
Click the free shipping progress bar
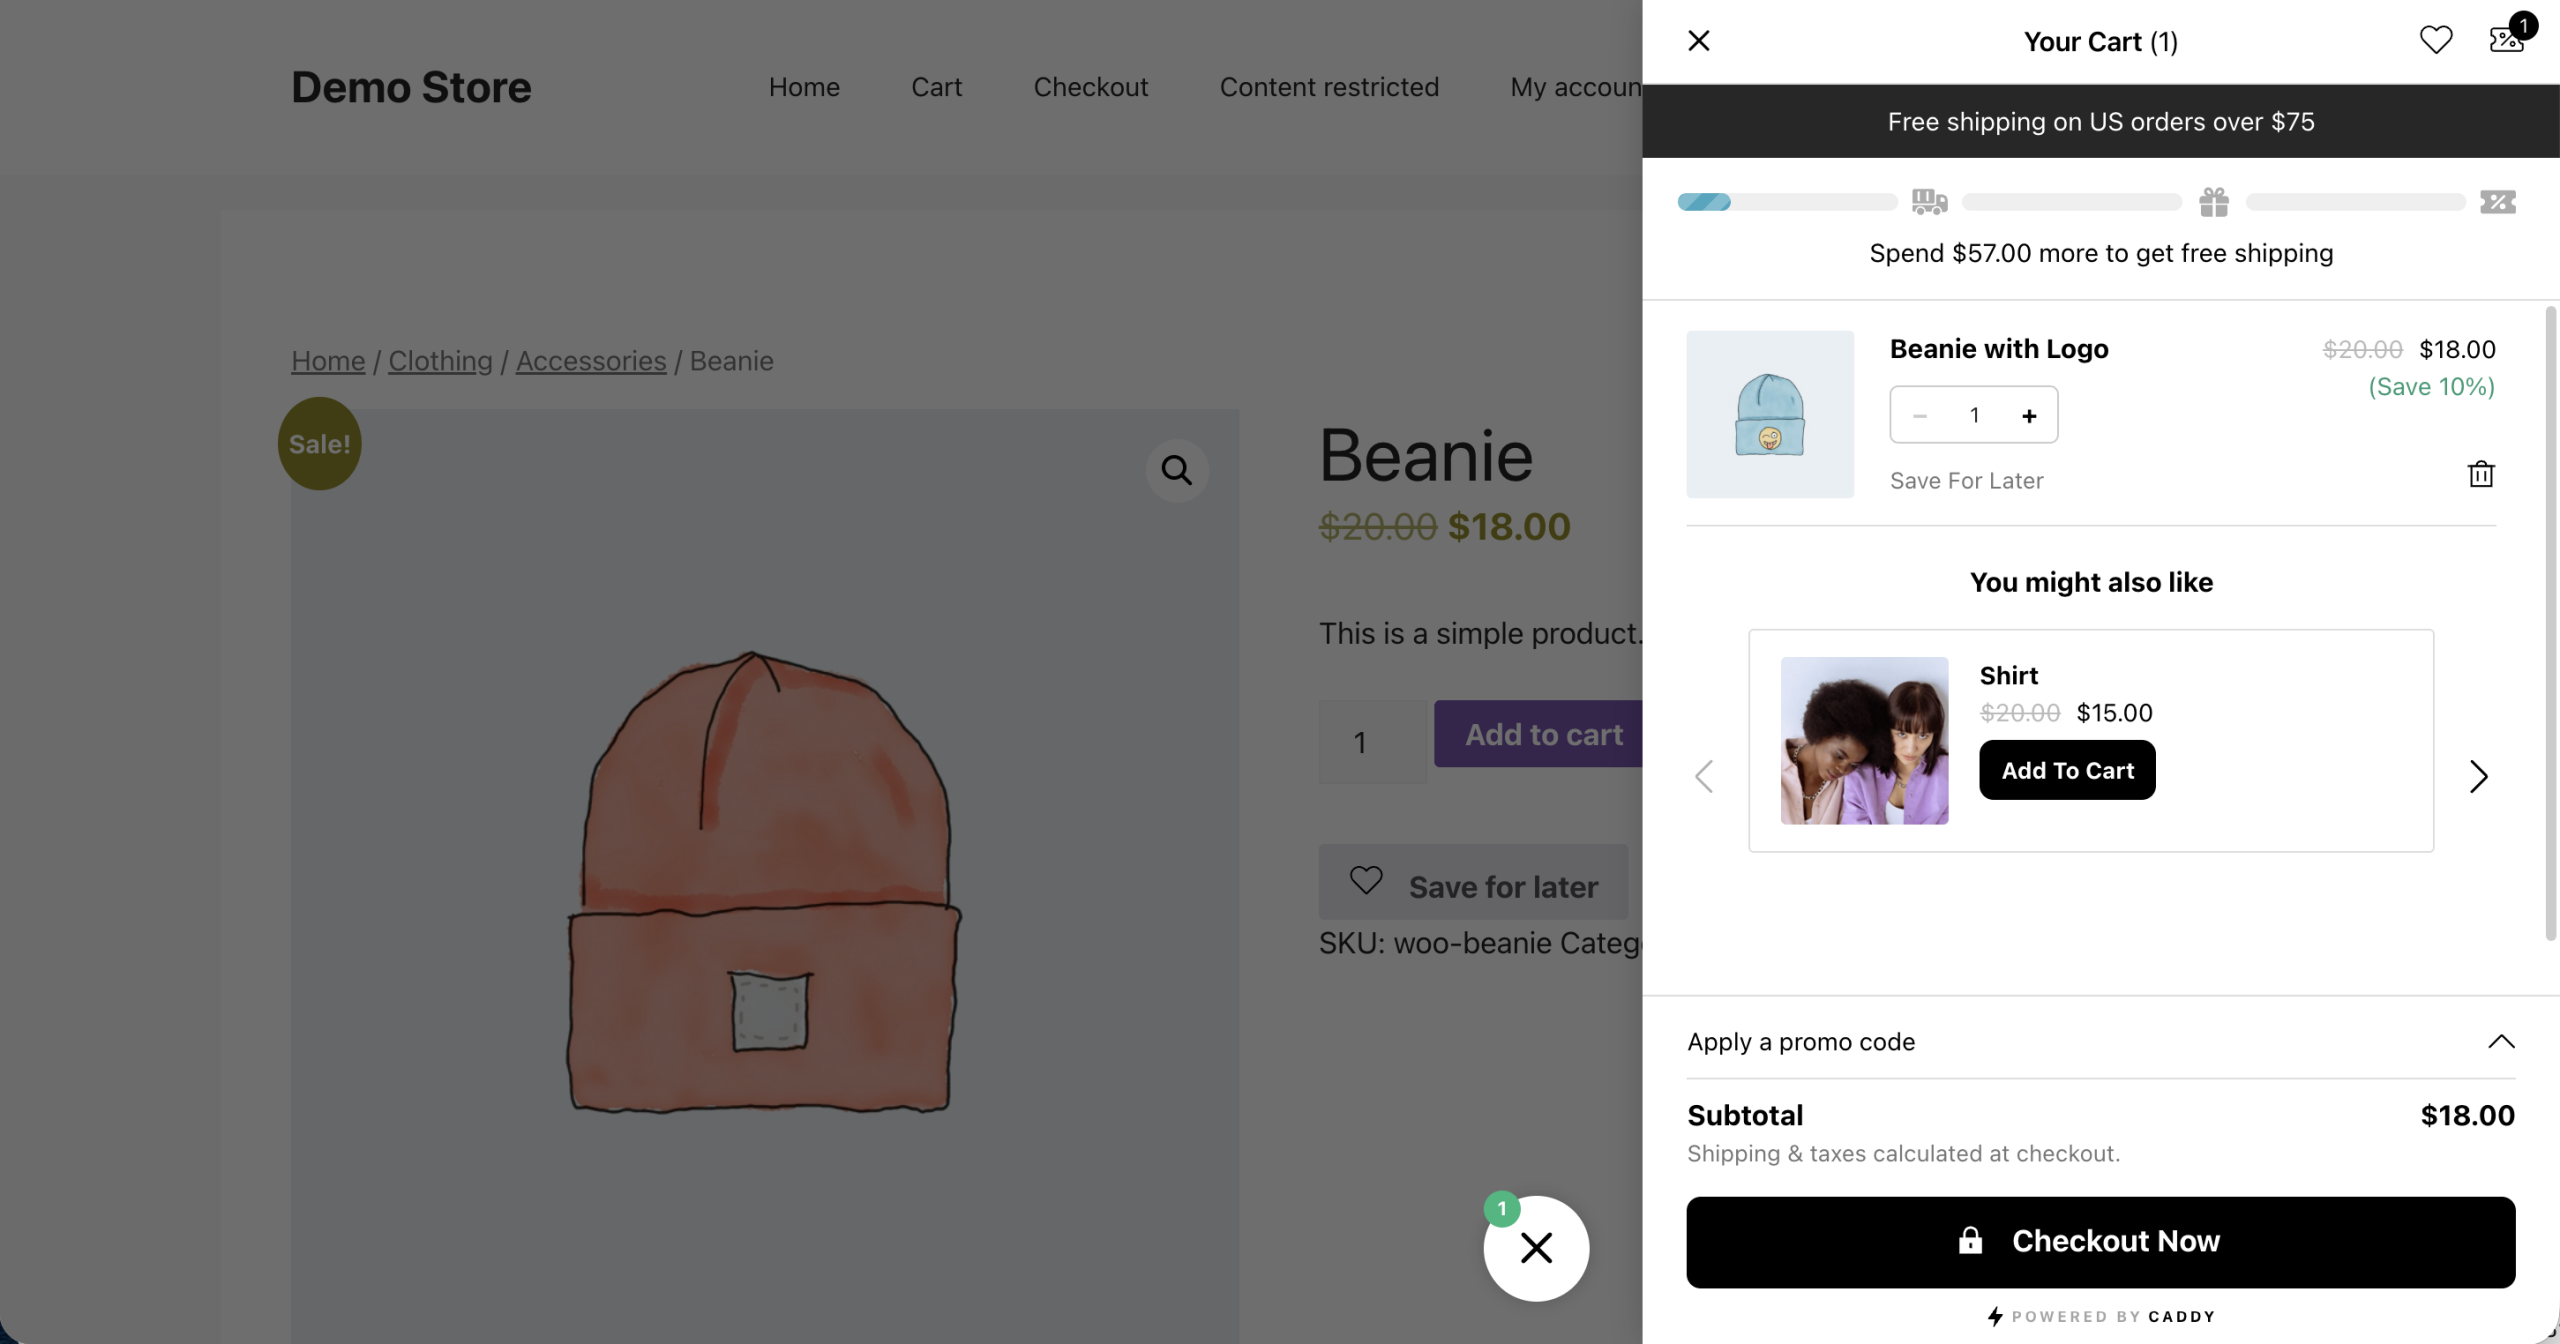tap(1787, 202)
